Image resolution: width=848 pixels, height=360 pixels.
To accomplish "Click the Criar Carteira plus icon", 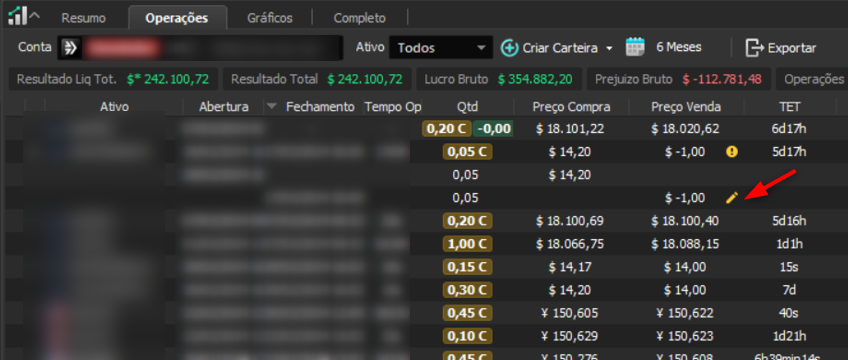I will pyautogui.click(x=509, y=48).
